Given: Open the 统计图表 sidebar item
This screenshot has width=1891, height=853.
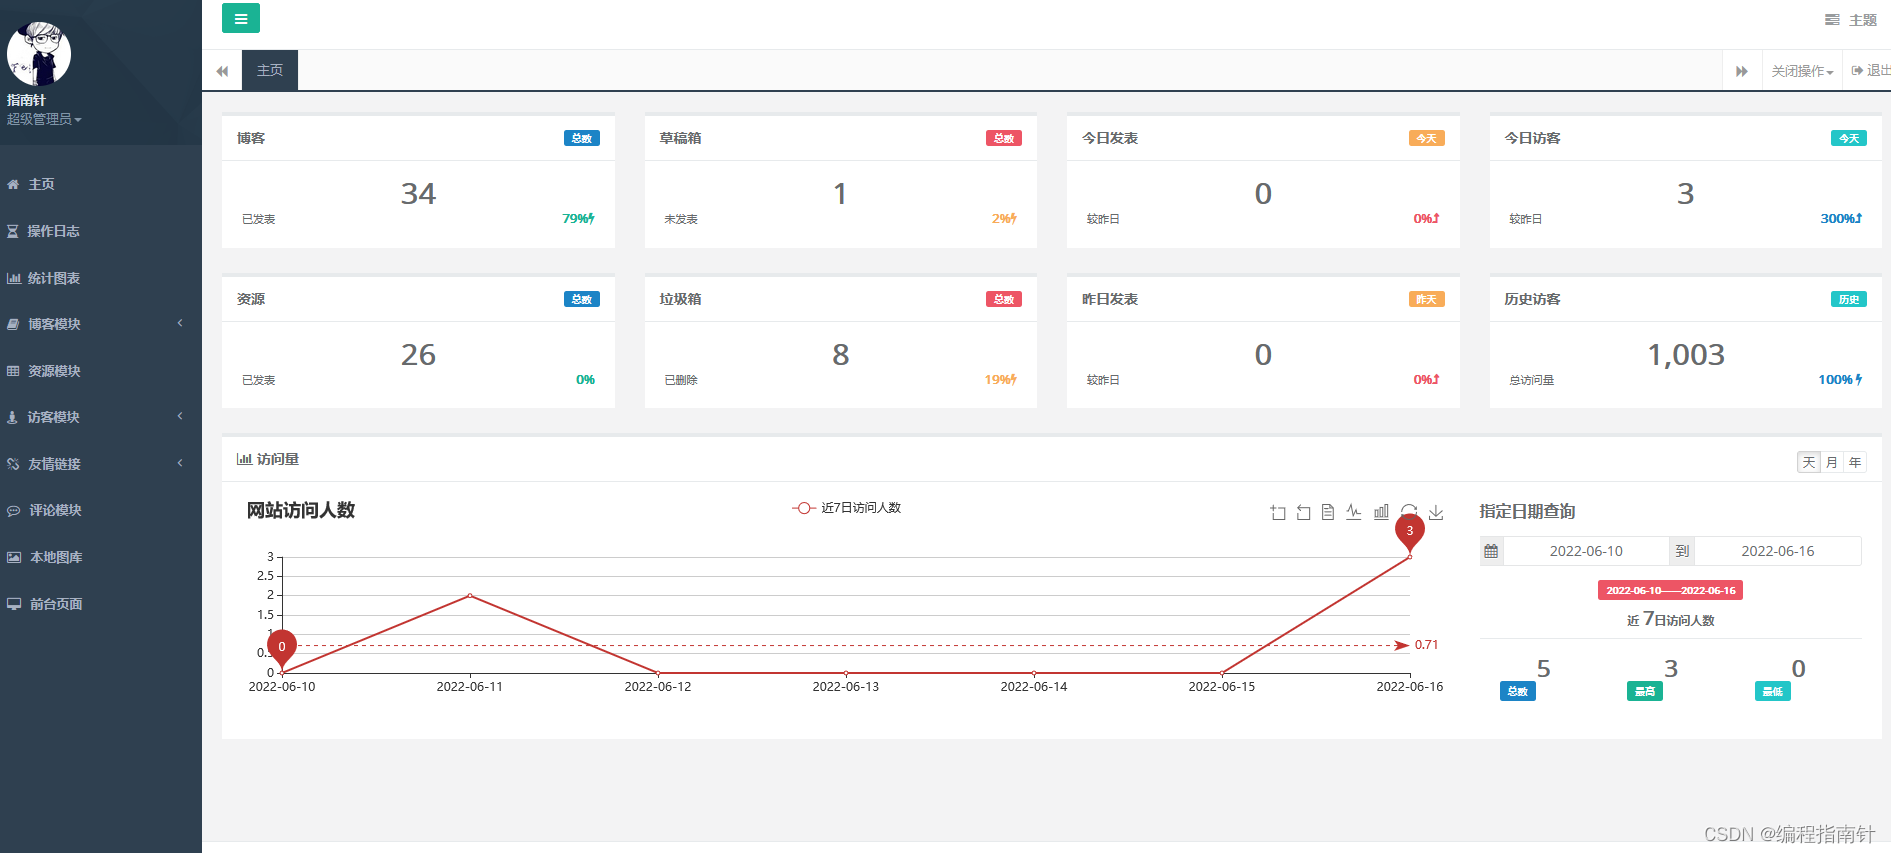Looking at the screenshot, I should (x=54, y=278).
